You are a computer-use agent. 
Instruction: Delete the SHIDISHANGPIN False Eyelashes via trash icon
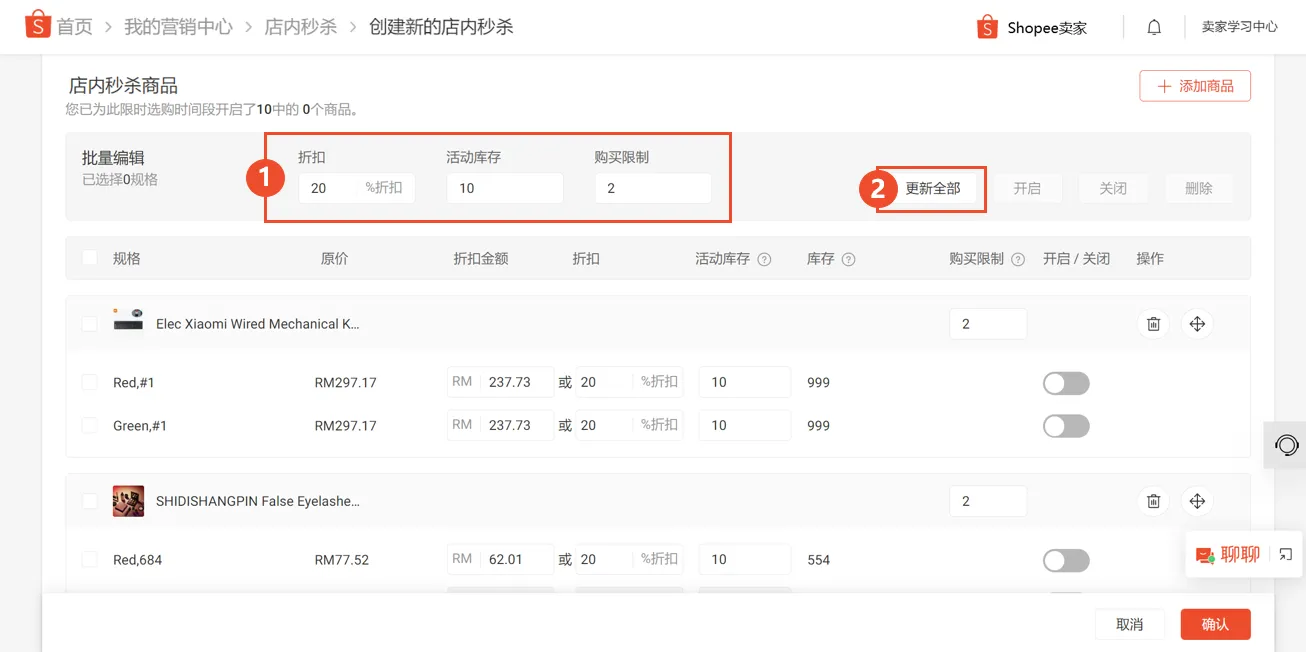click(1153, 500)
